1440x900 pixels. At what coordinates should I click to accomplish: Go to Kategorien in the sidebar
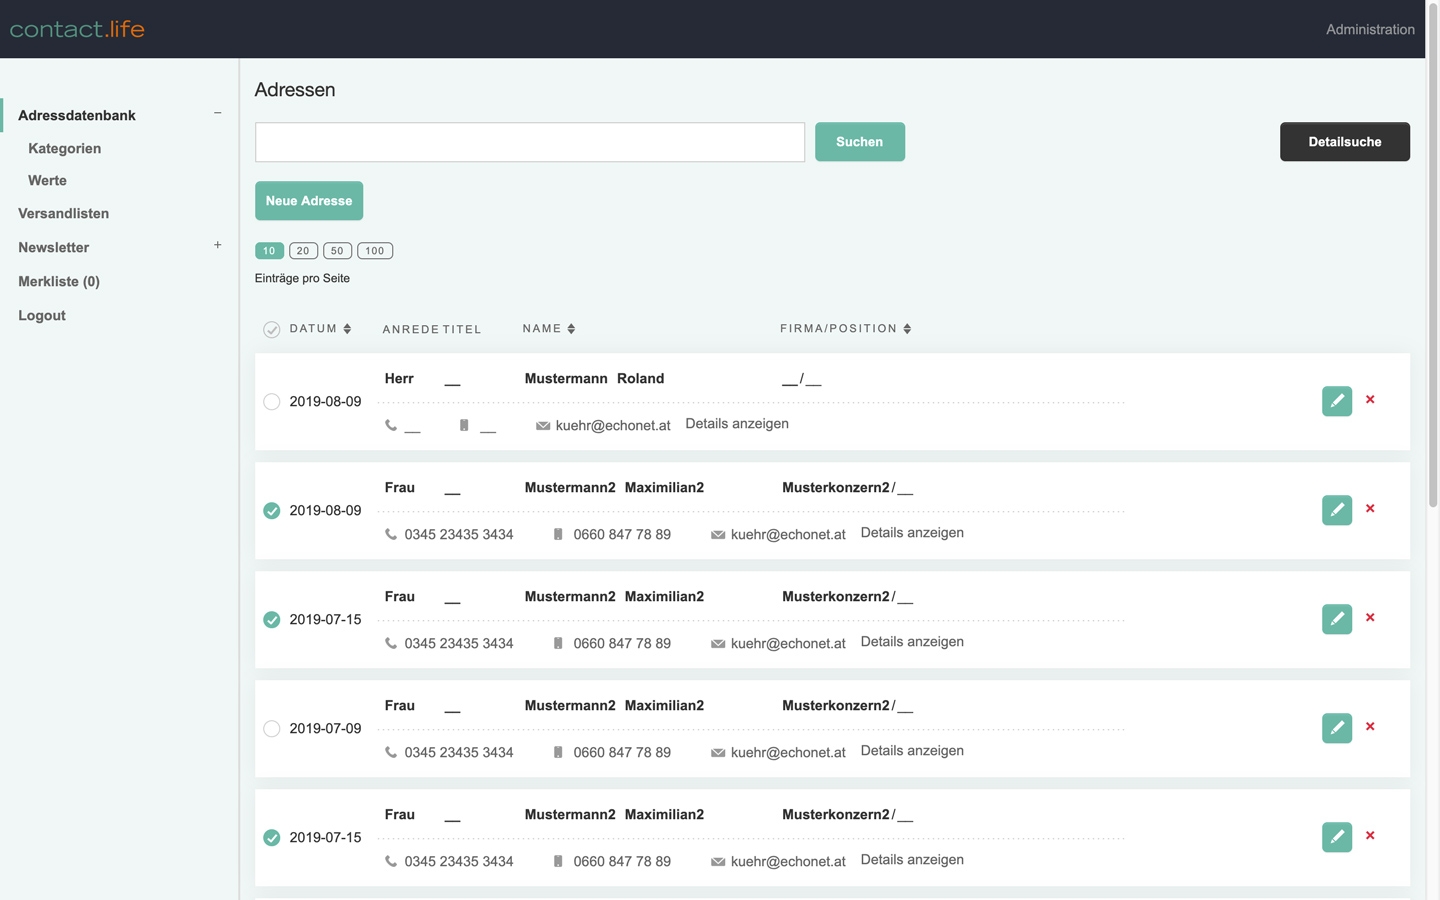pos(64,148)
